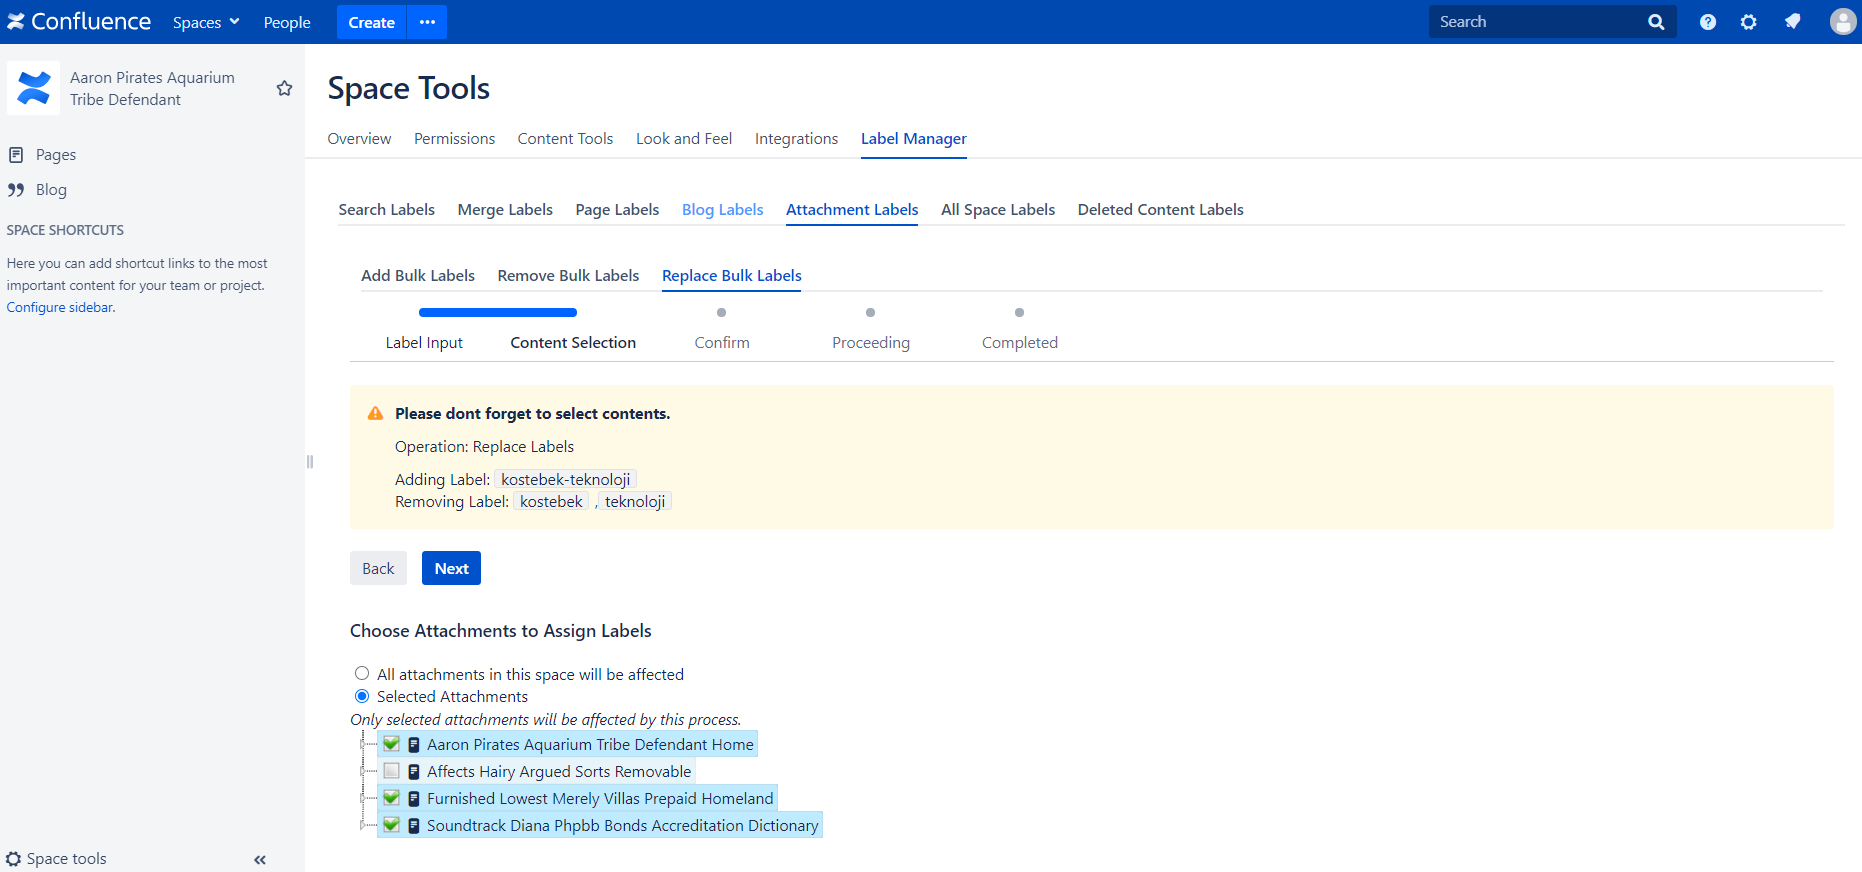Screen dimensions: 1862x872
Task: Uncheck Furnished Lowest Merely Villas Prepaid Homeland
Action: click(391, 798)
